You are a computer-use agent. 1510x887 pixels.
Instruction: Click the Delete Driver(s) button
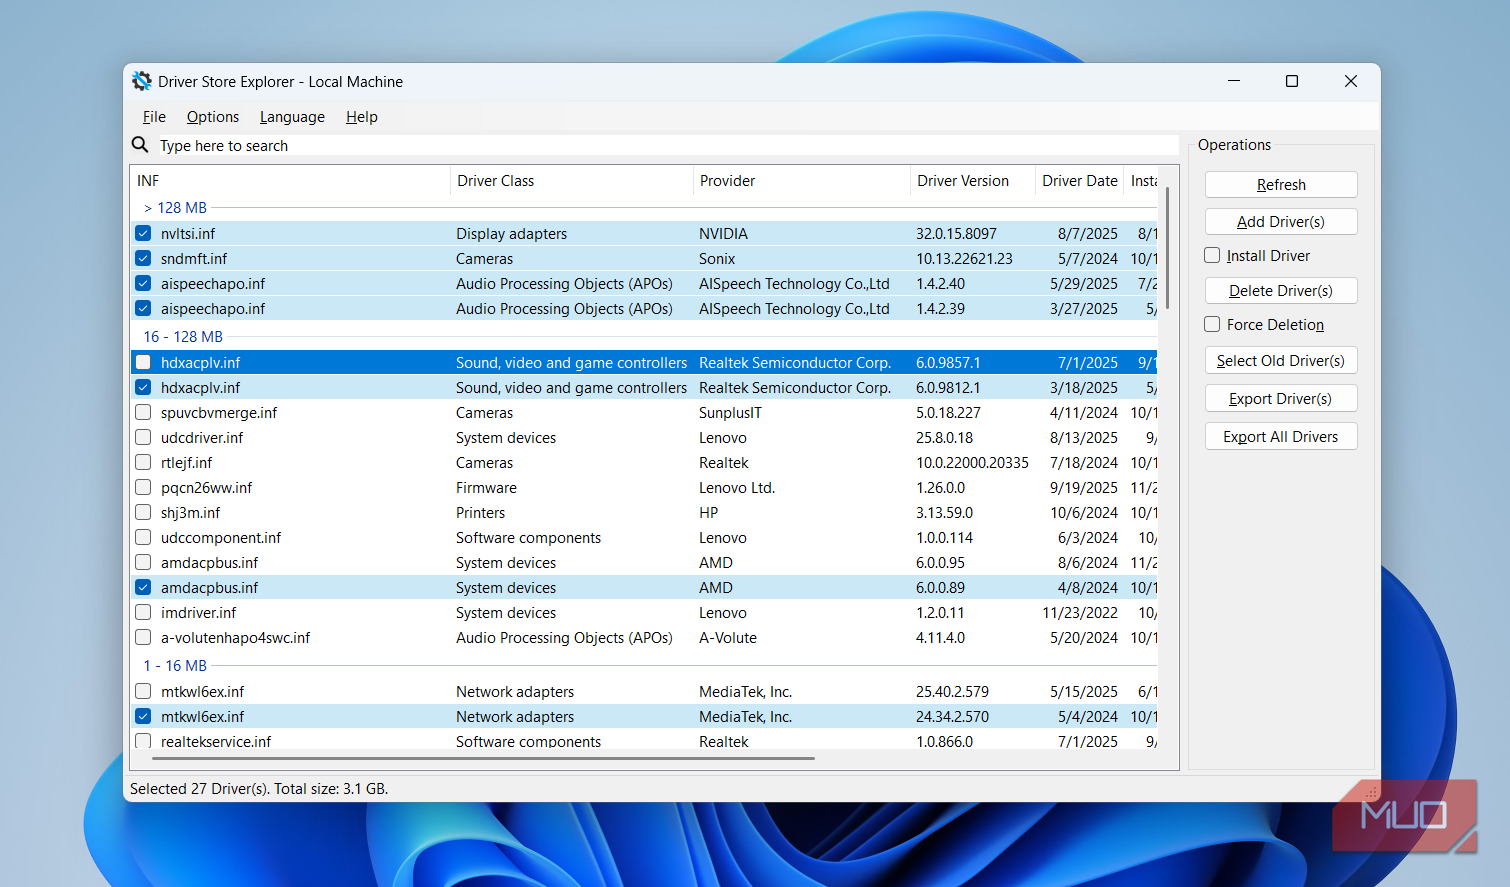click(x=1280, y=291)
